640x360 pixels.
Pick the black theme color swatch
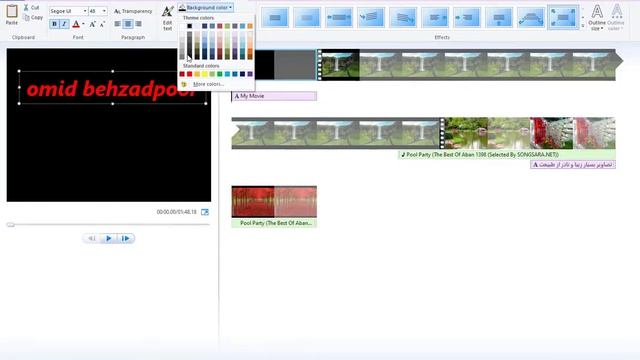click(189, 26)
